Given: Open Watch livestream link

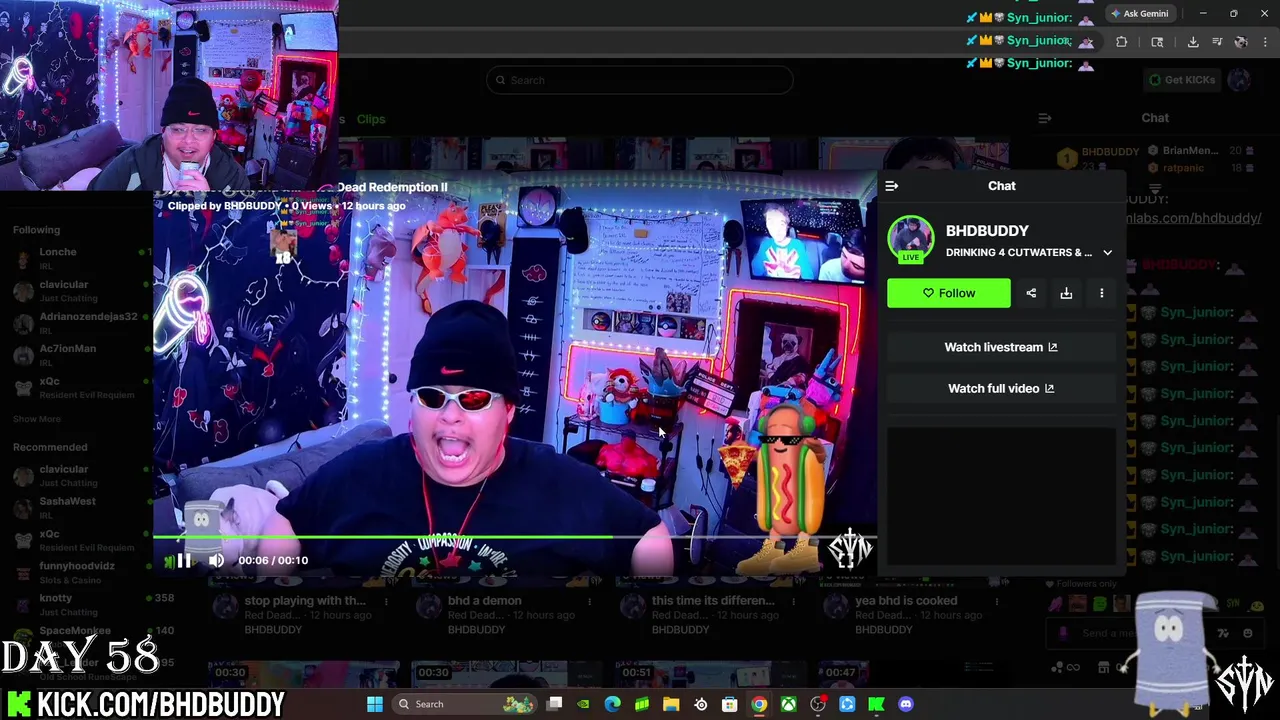Looking at the screenshot, I should point(1001,347).
